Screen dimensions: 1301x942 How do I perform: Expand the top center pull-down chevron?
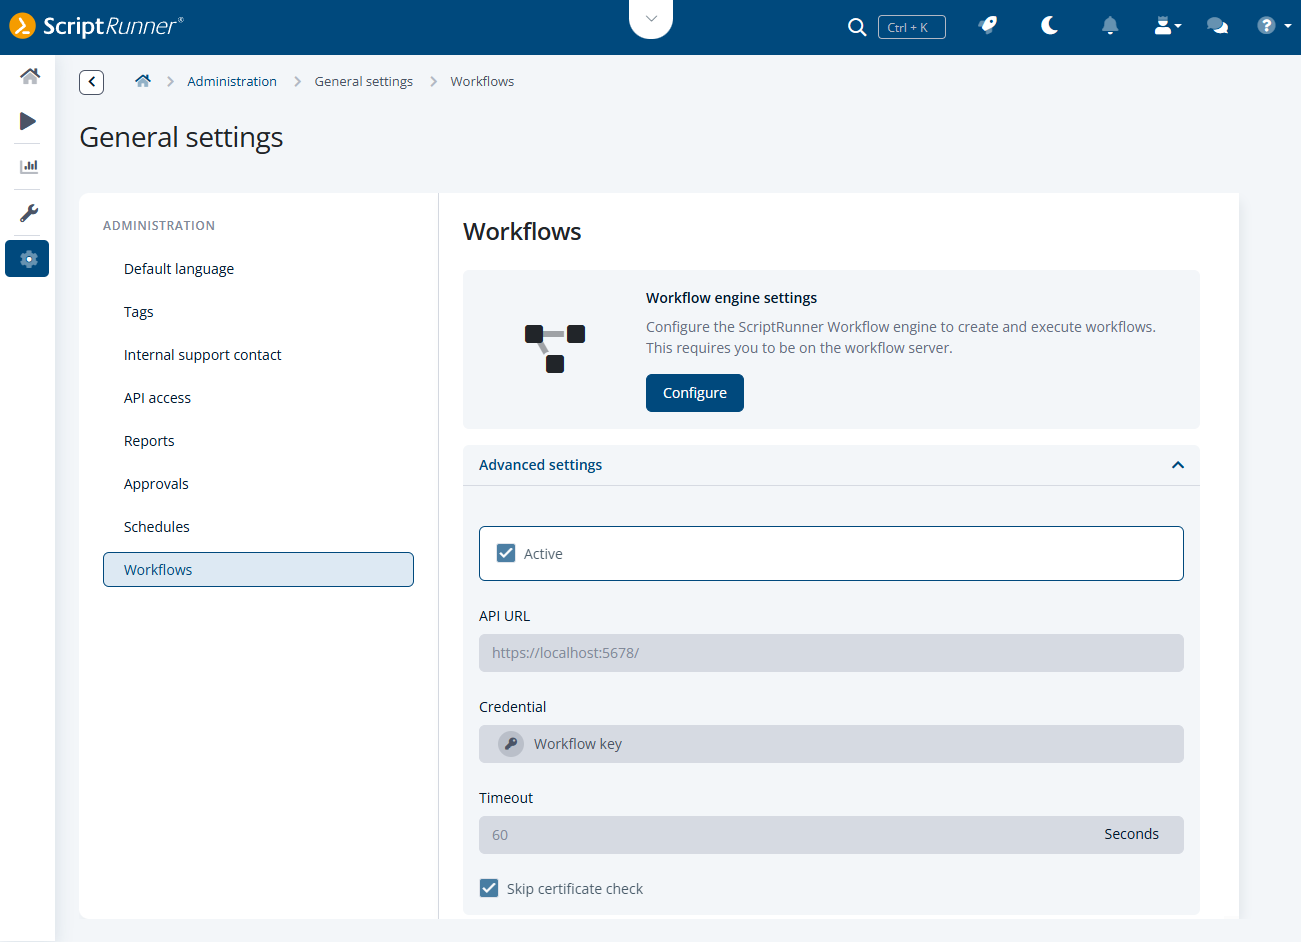[x=651, y=19]
